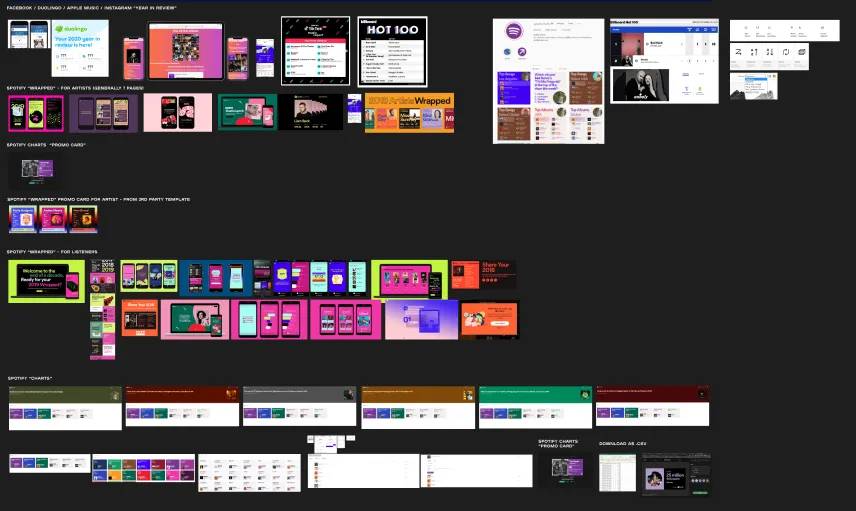Select the 'Spotify Wrapped – For Listeners' section heading

click(47, 252)
